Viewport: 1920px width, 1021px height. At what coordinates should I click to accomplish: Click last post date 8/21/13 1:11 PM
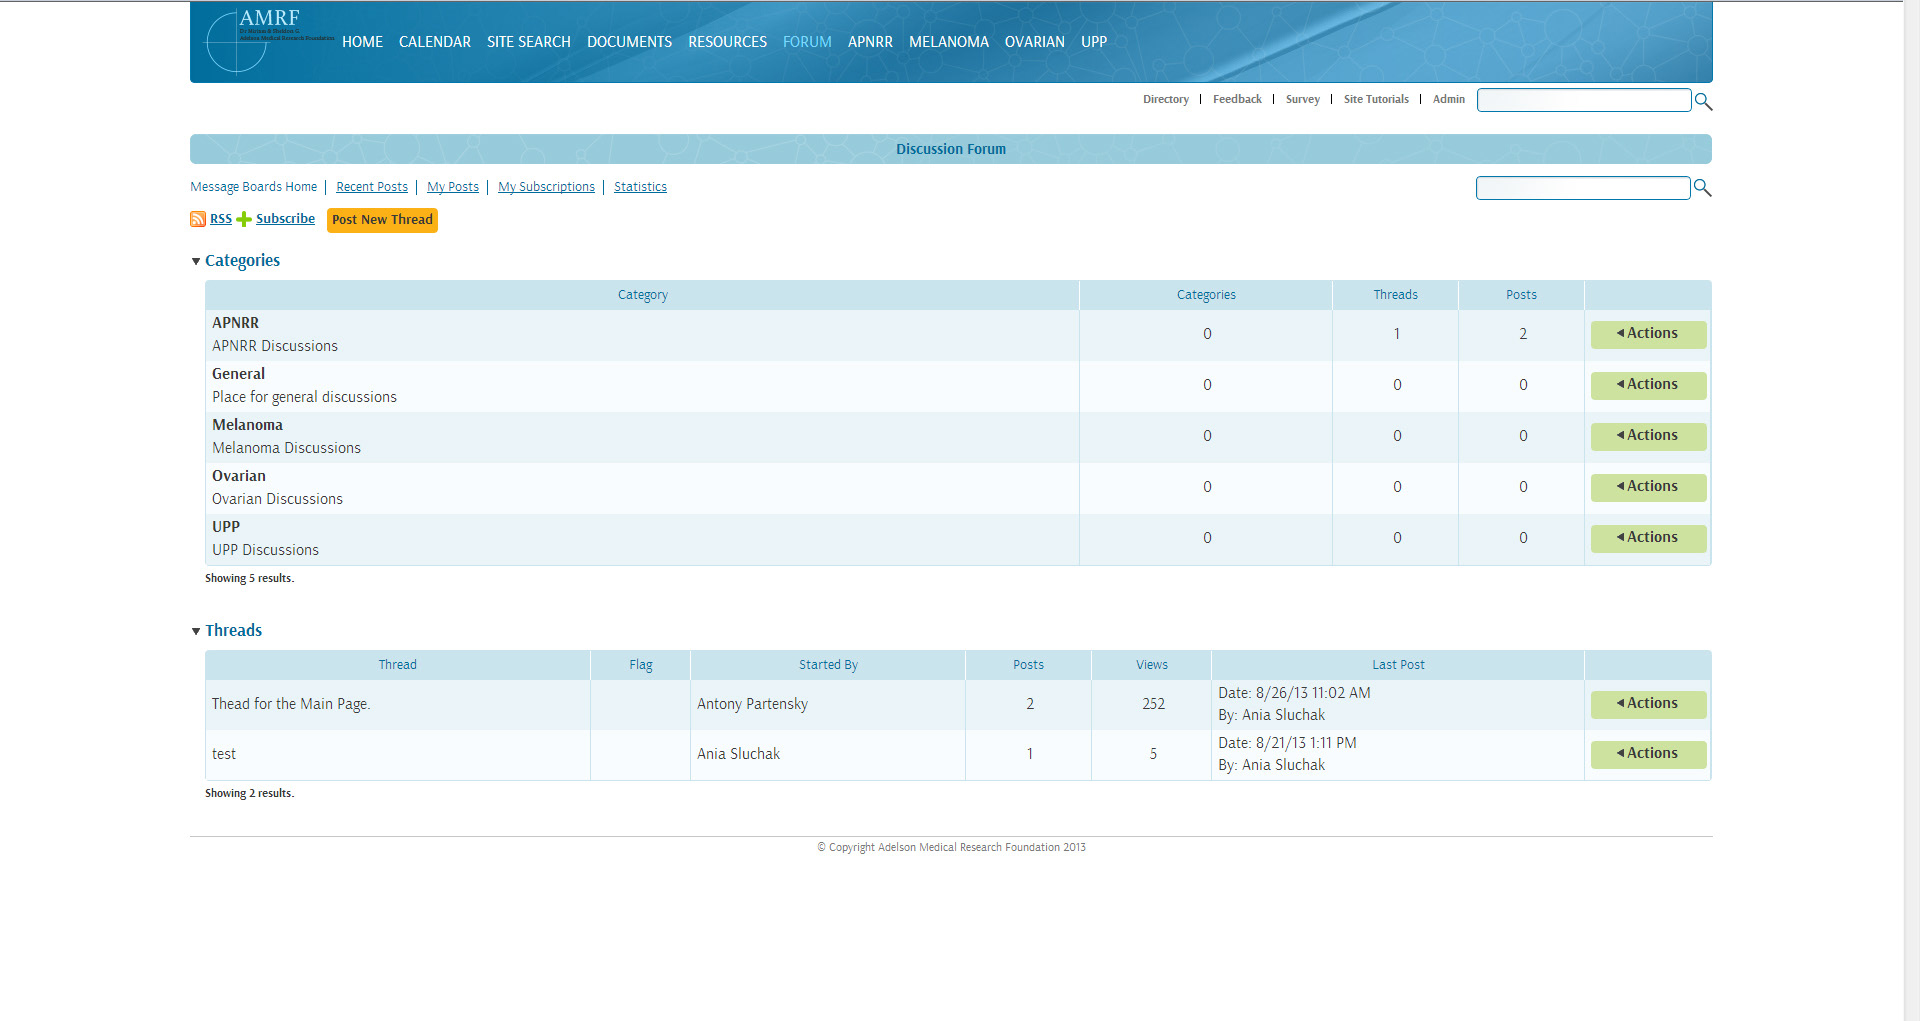tap(1287, 743)
